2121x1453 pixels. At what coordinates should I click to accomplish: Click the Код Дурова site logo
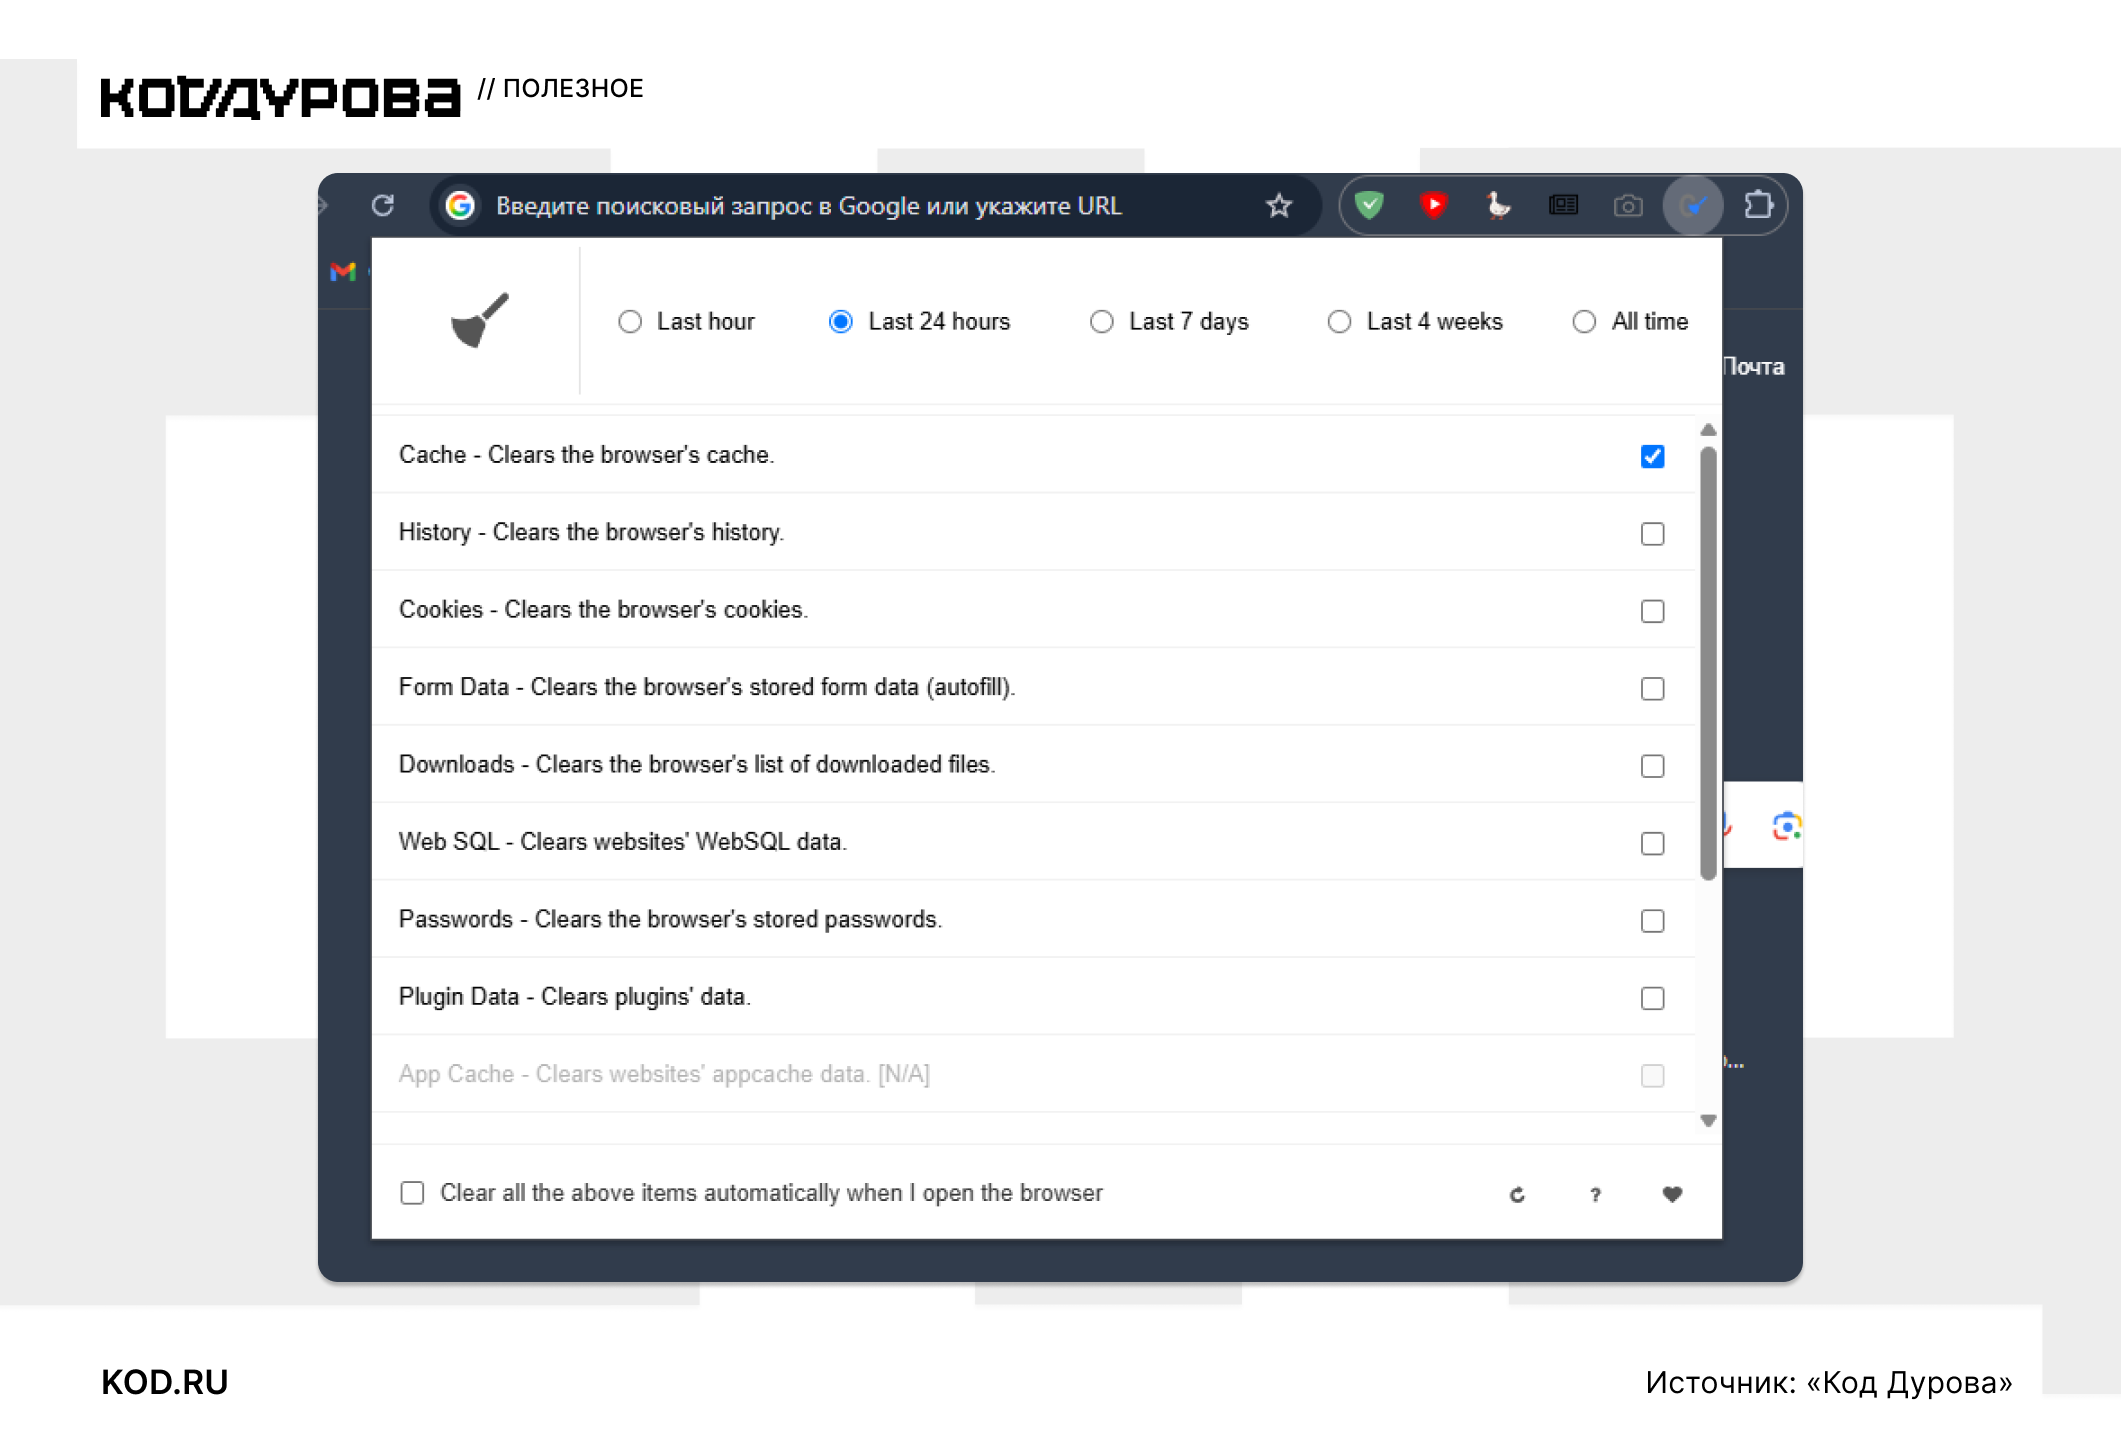[x=281, y=97]
